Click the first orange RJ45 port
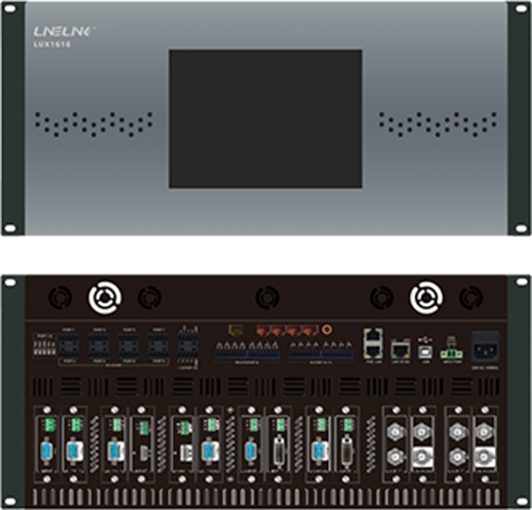 click(x=263, y=329)
